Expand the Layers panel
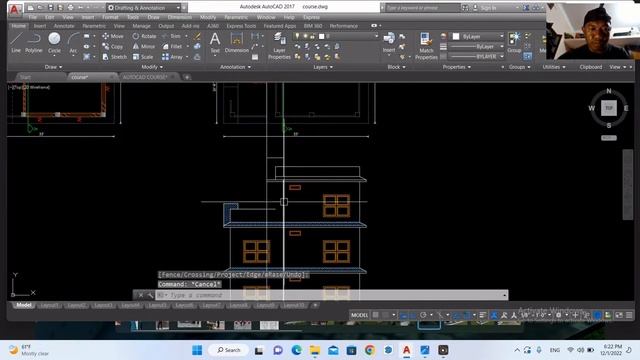640x360 pixels. pyautogui.click(x=323, y=67)
